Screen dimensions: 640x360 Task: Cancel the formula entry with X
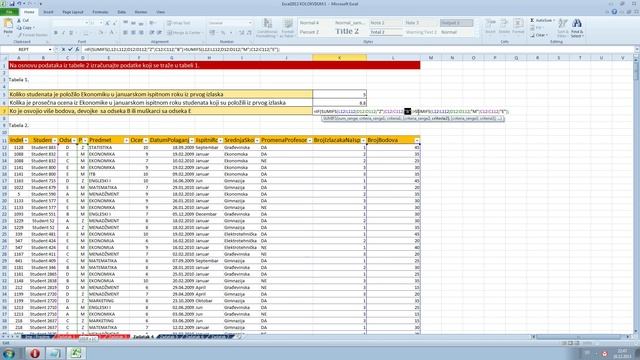pos(63,49)
